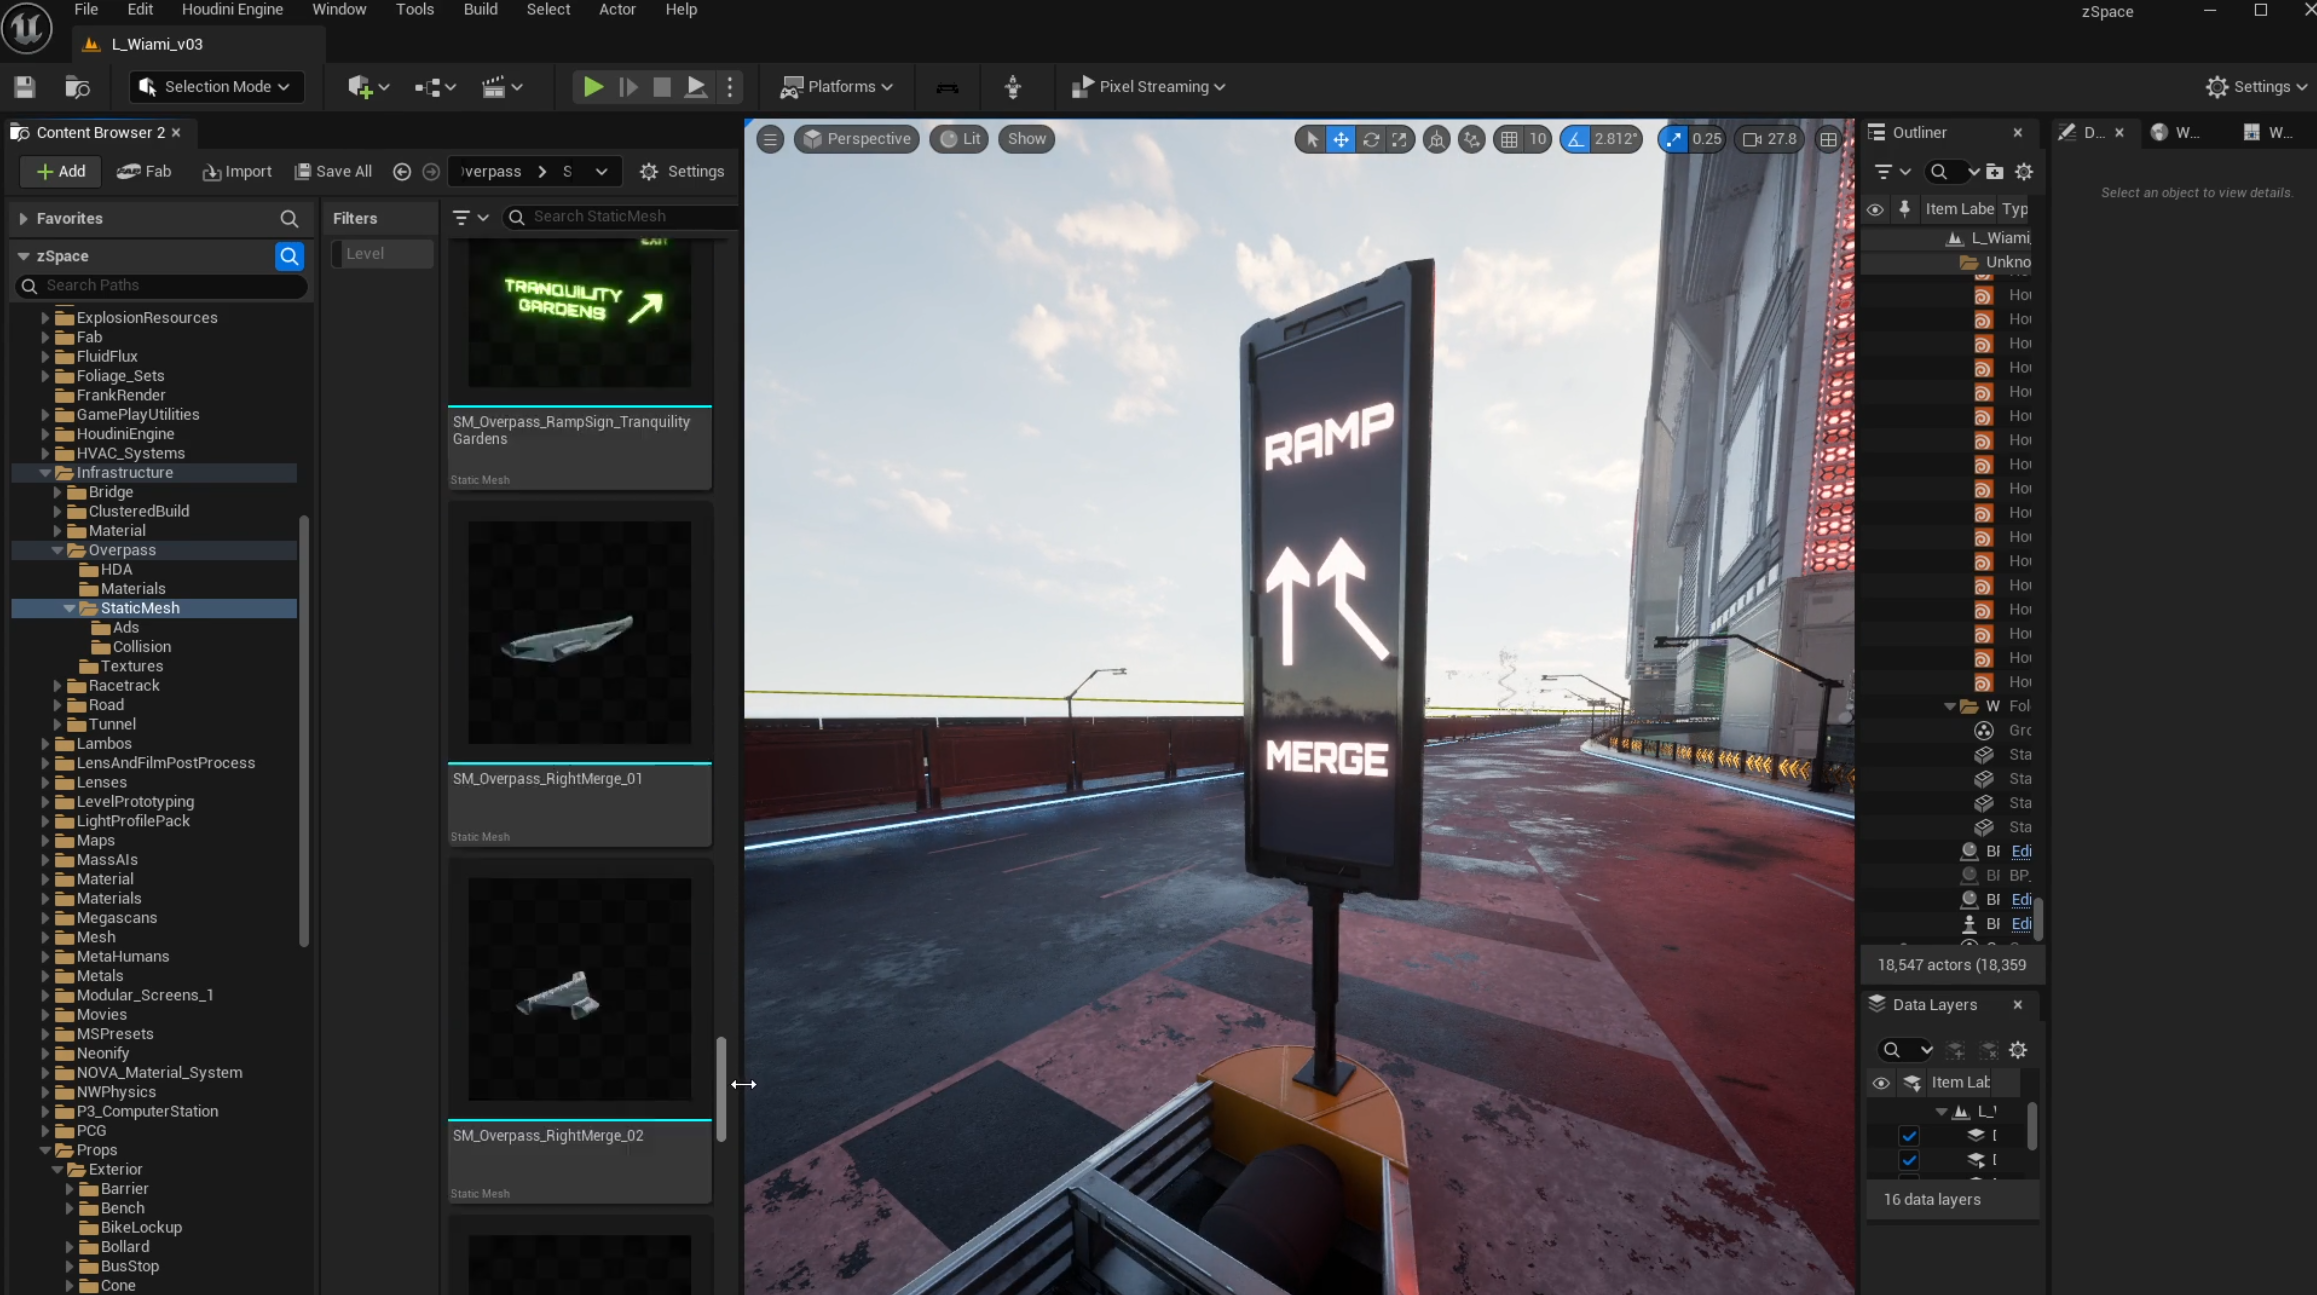This screenshot has height=1295, width=2317.
Task: Click the Lit view mode button
Action: pyautogui.click(x=960, y=139)
